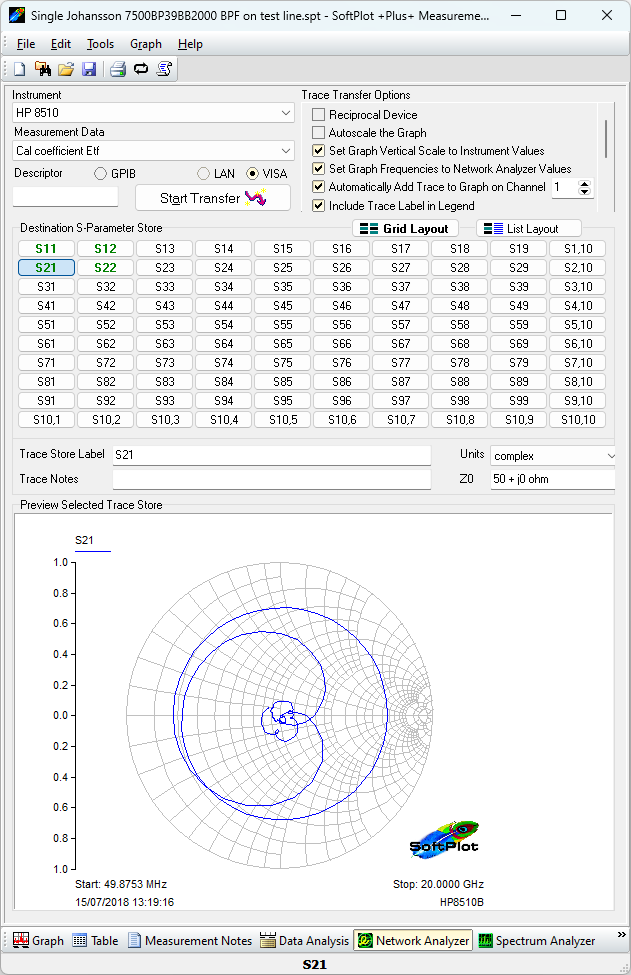Screen dimensions: 631x975
Task: Enable the Reciprocal Device checkbox
Action: pos(320,115)
